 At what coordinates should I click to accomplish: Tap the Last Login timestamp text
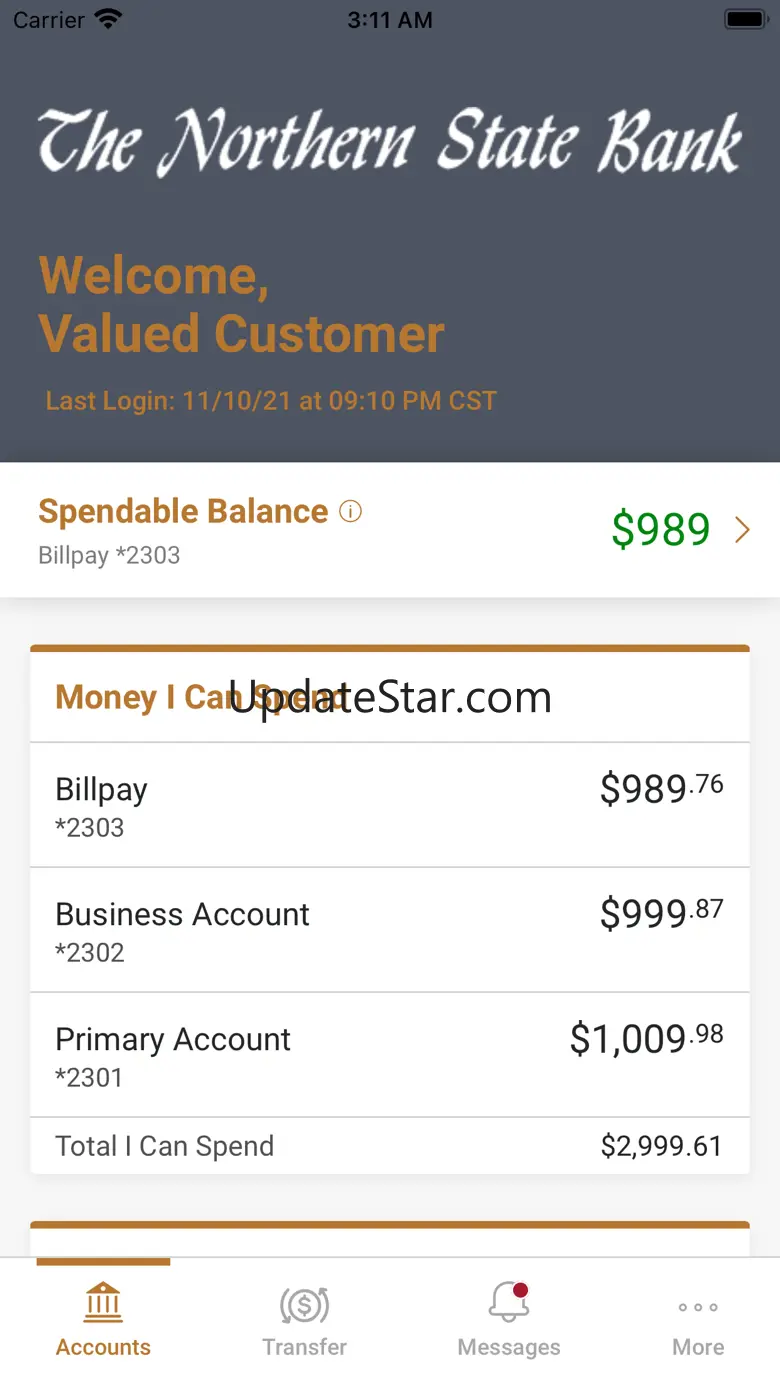(271, 401)
